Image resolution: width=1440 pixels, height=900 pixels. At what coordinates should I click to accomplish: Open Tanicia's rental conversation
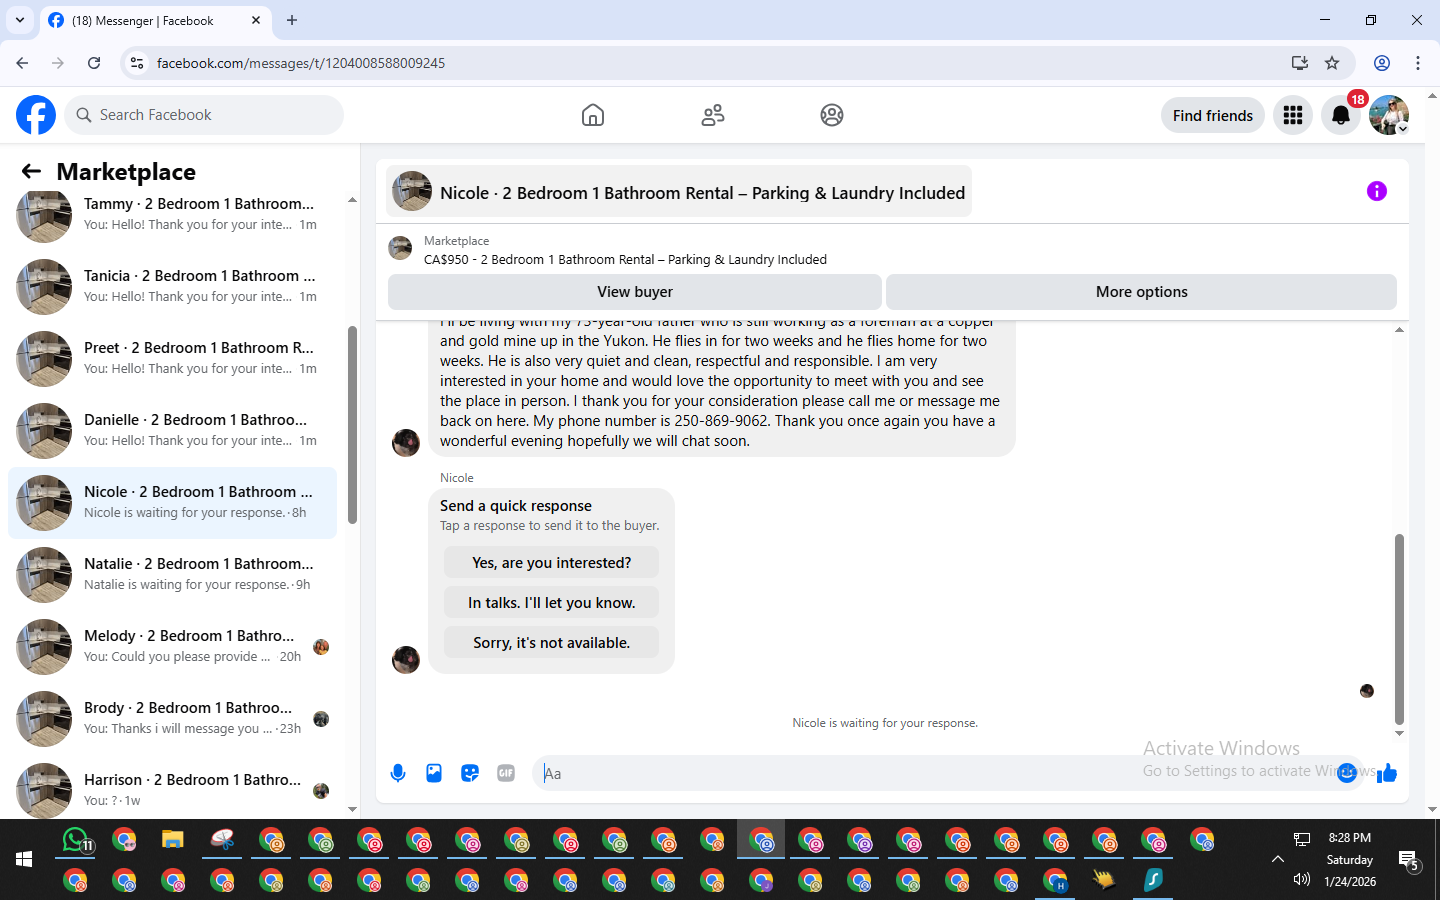click(x=172, y=286)
